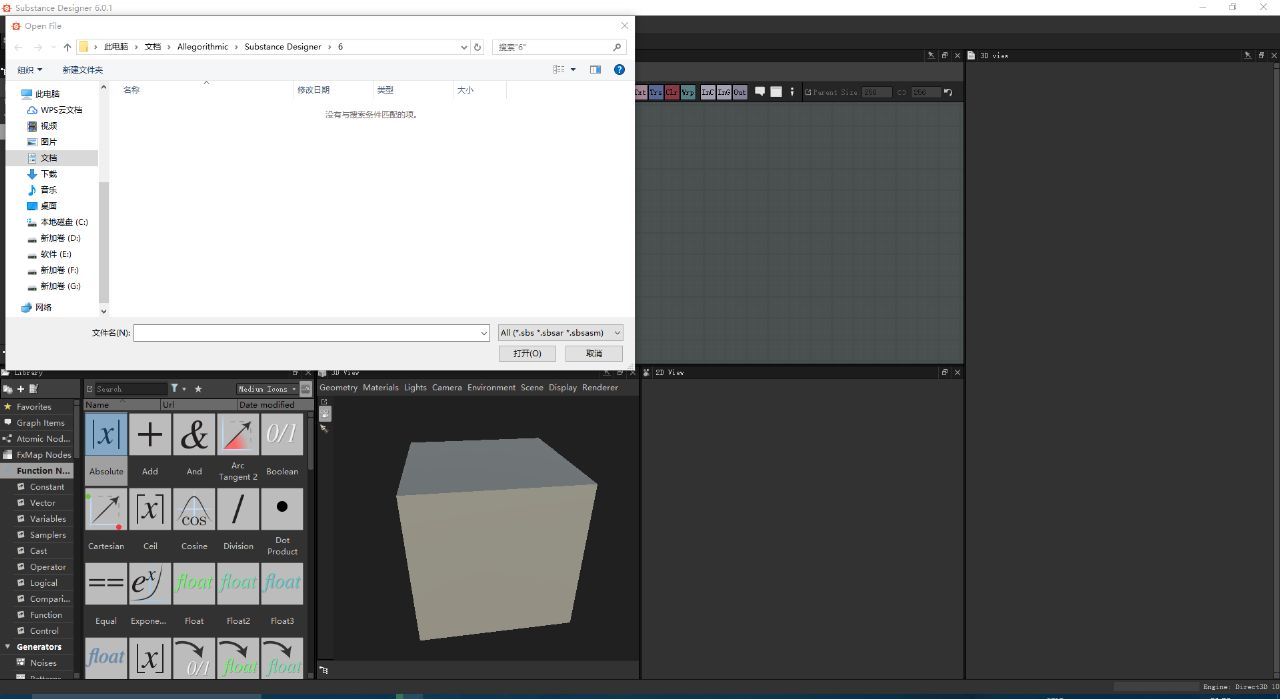Open help in the Open File dialog
The image size is (1280, 699).
619,70
